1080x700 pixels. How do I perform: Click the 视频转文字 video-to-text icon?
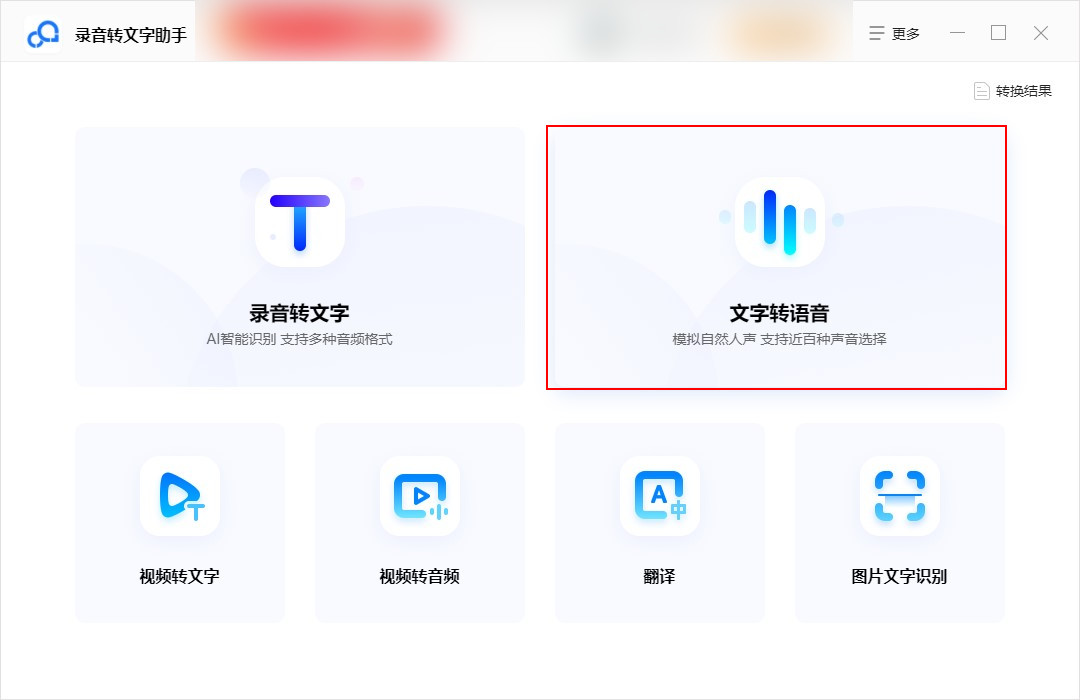(x=179, y=497)
